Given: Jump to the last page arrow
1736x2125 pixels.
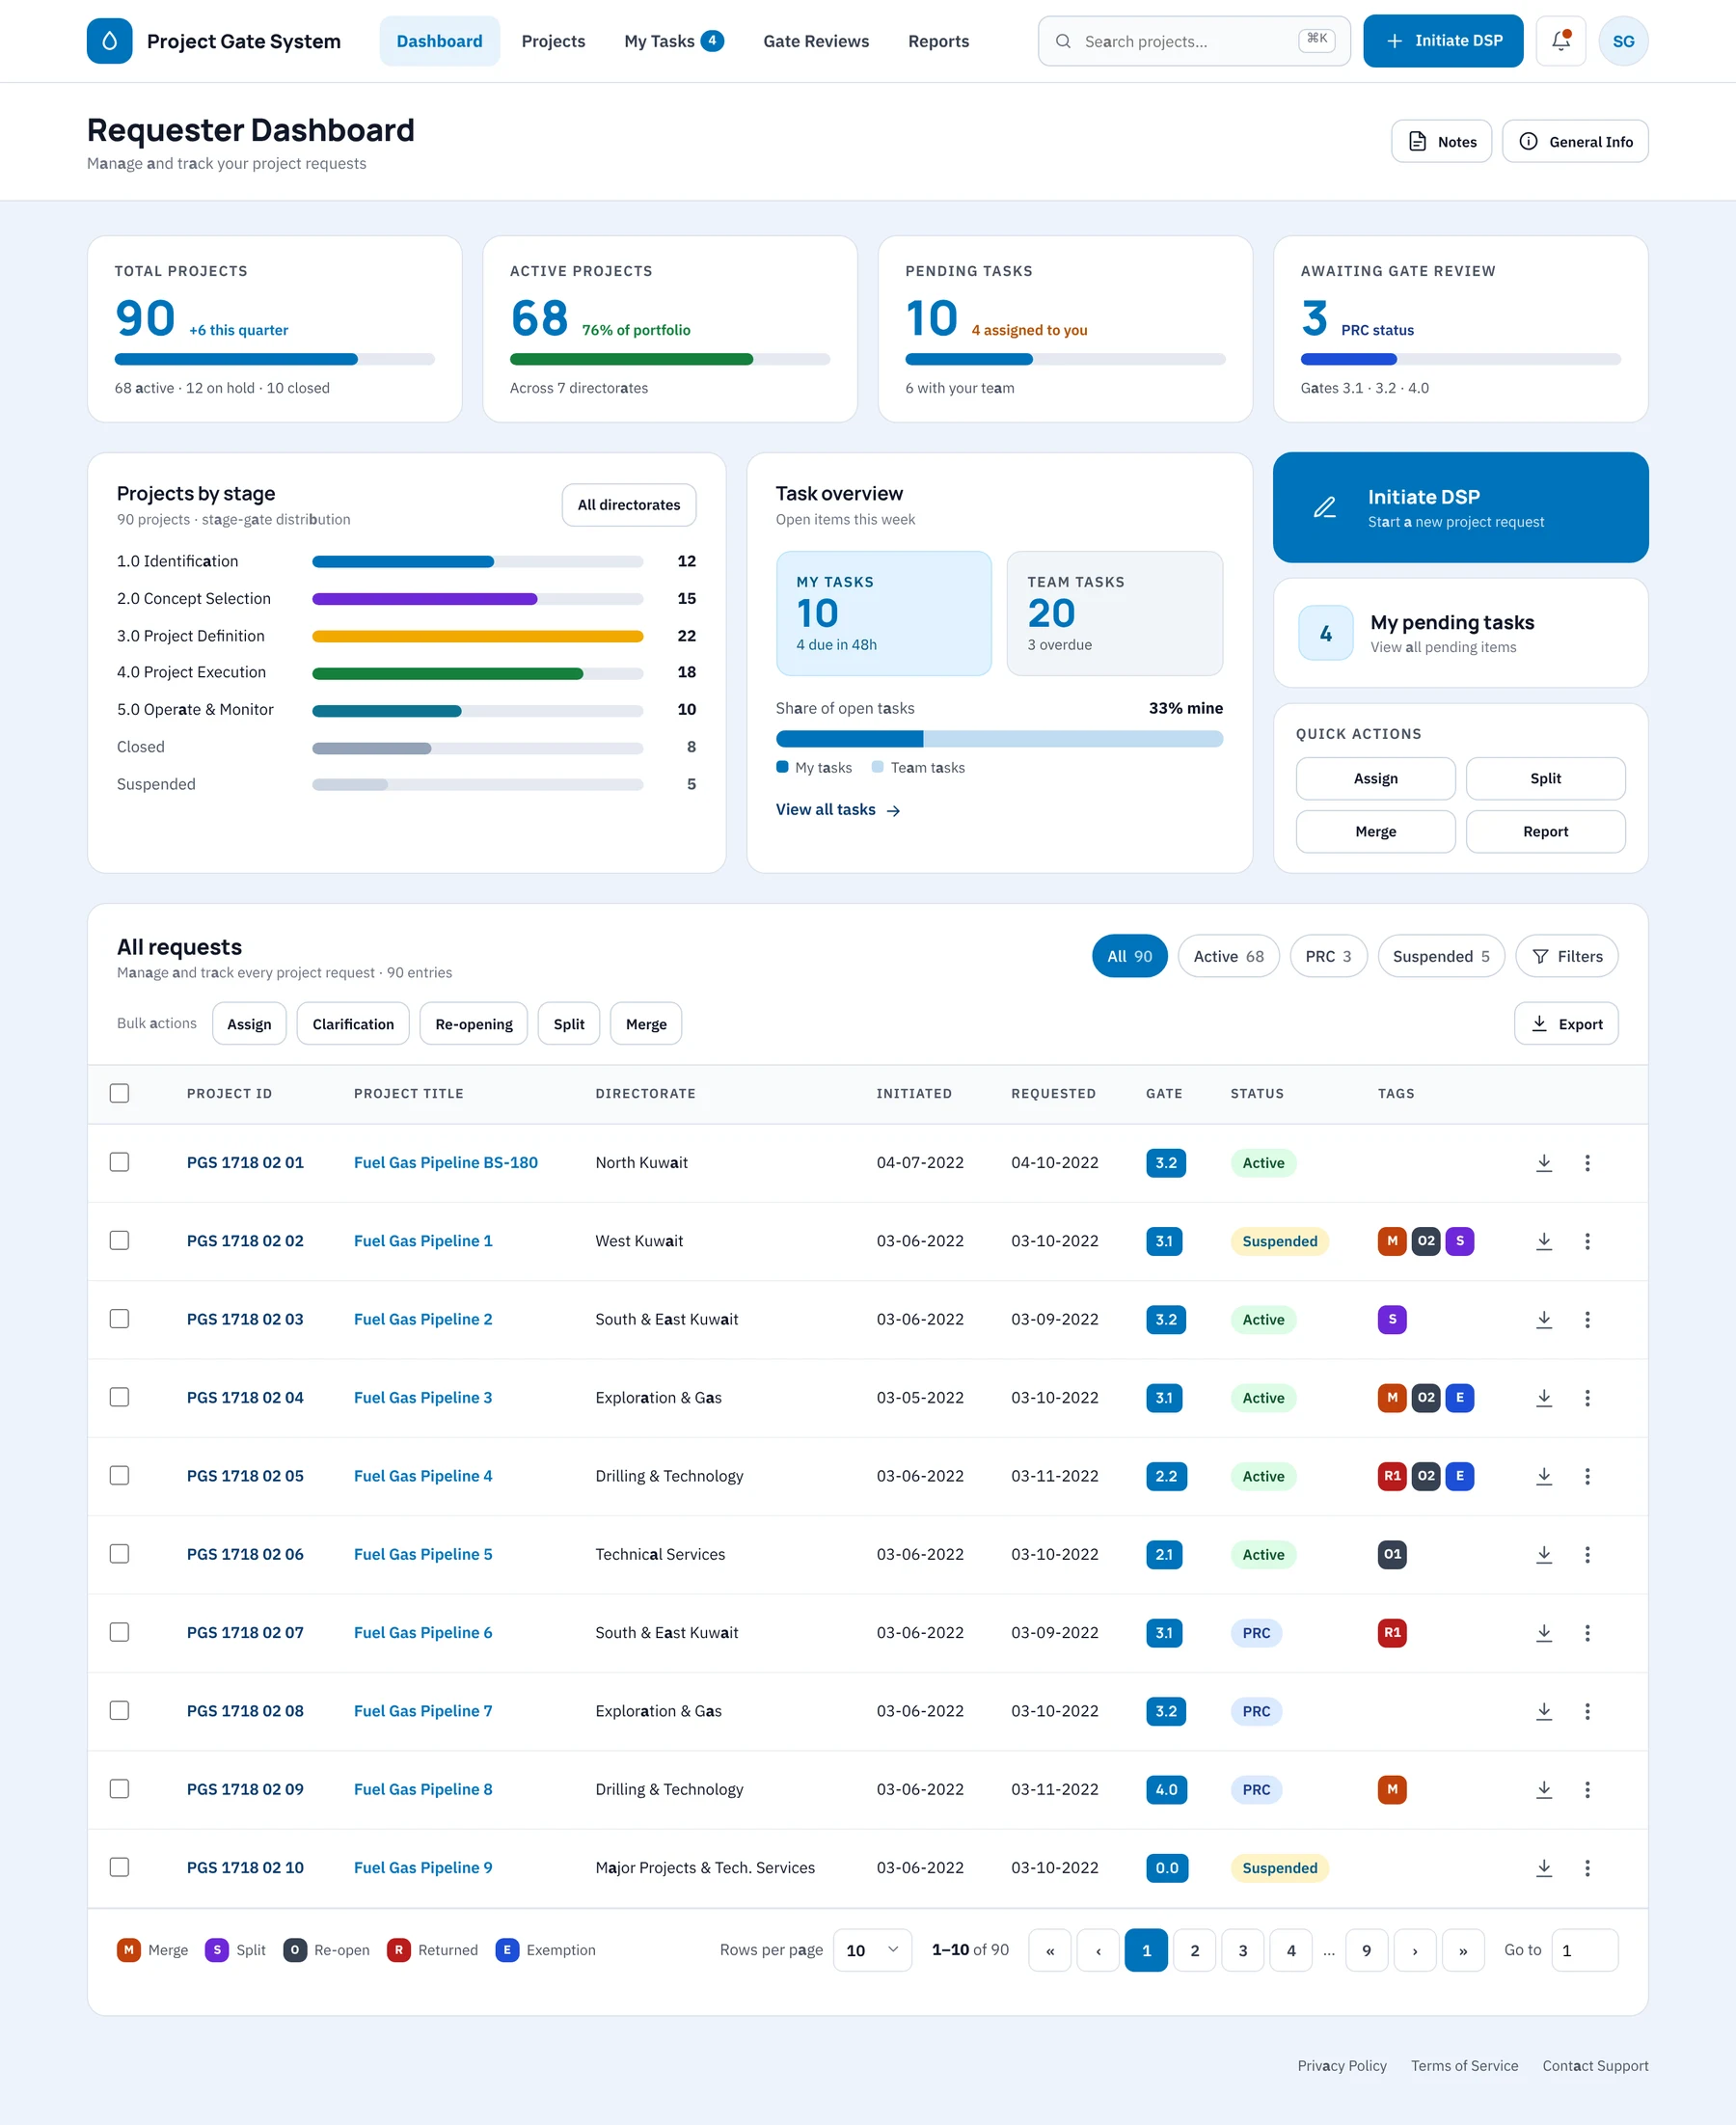Looking at the screenshot, I should pyautogui.click(x=1462, y=1950).
